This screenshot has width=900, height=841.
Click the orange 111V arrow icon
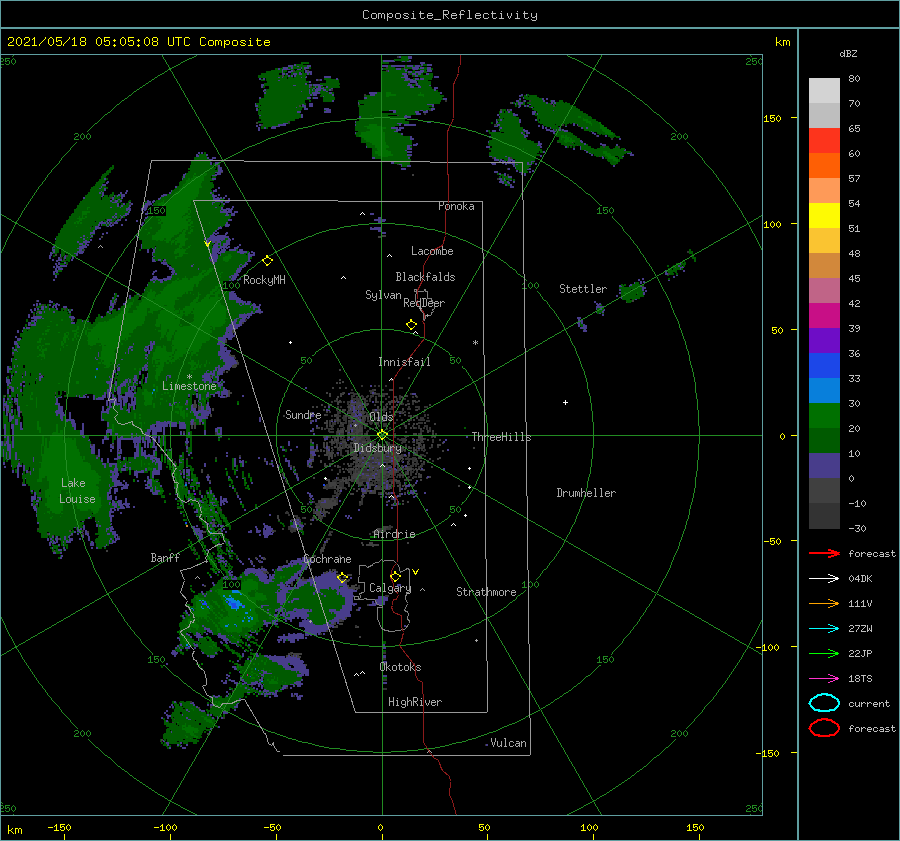tap(824, 603)
